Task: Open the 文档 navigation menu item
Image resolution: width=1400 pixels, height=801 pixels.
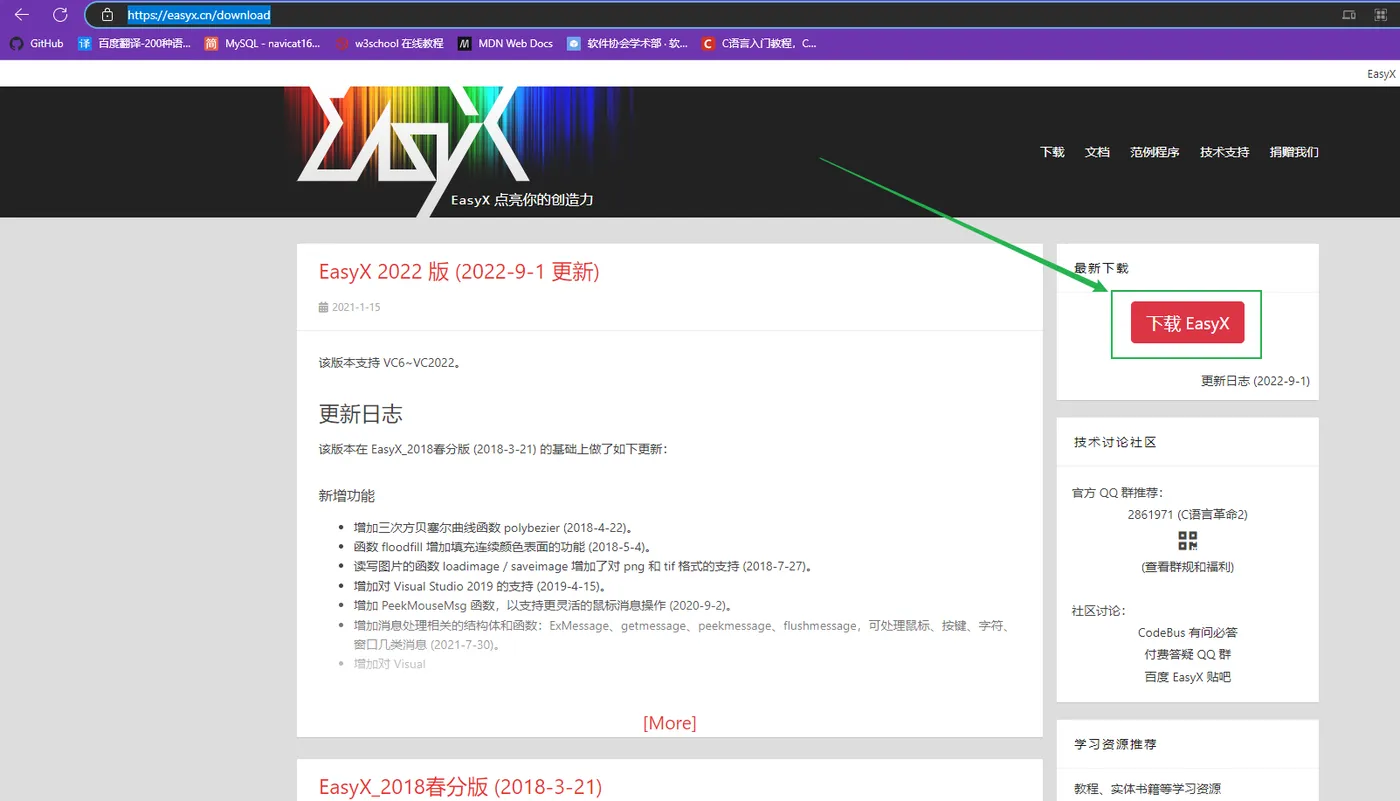Action: click(1097, 152)
